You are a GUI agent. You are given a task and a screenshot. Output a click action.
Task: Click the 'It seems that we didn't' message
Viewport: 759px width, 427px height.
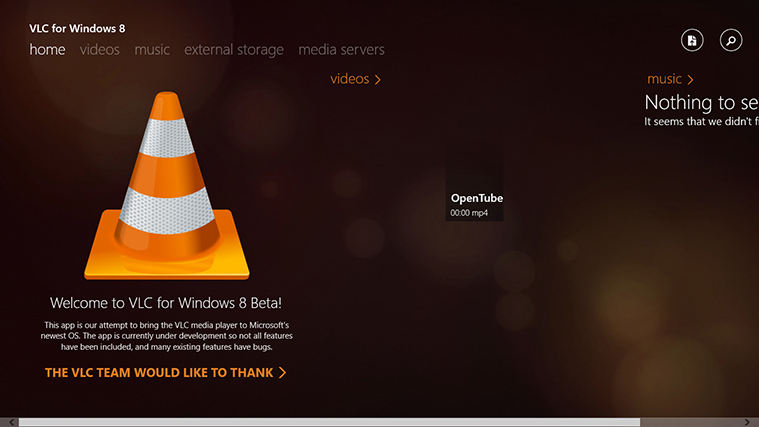tap(701, 122)
